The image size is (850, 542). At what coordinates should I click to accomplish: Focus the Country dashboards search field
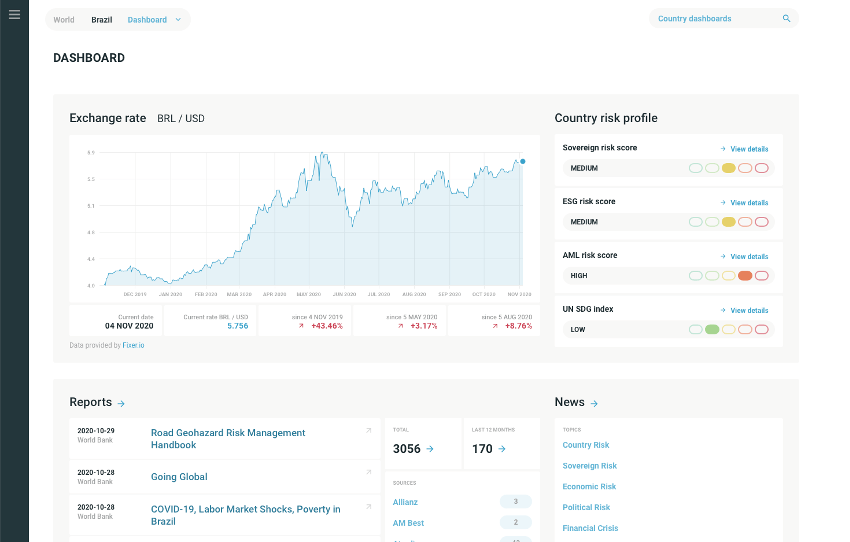point(723,18)
